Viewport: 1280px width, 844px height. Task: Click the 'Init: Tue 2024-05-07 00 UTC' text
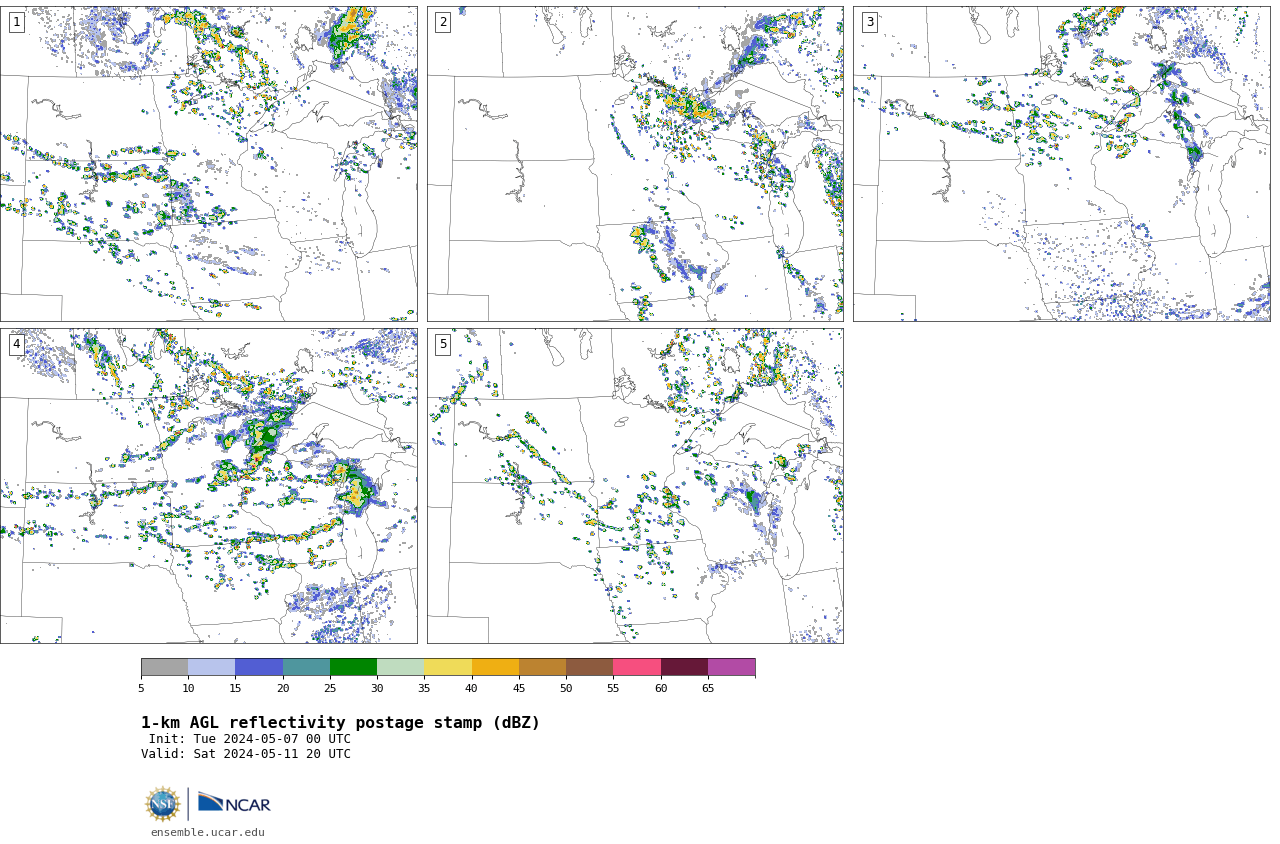point(250,739)
